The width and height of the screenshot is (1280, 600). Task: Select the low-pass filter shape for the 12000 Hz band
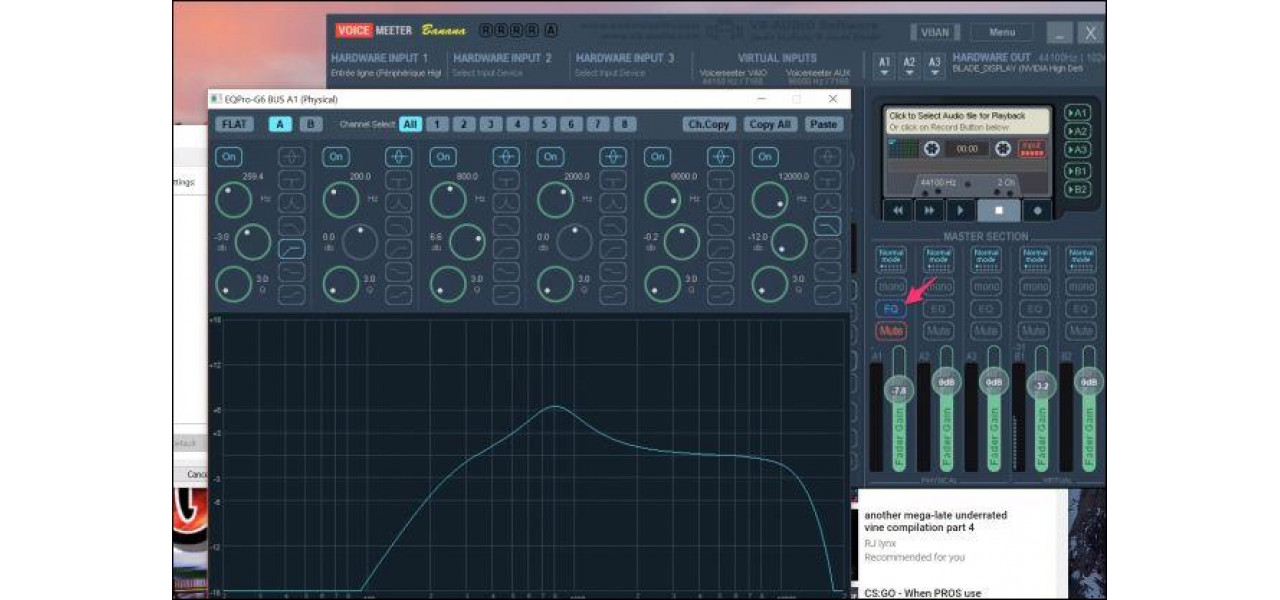(827, 225)
